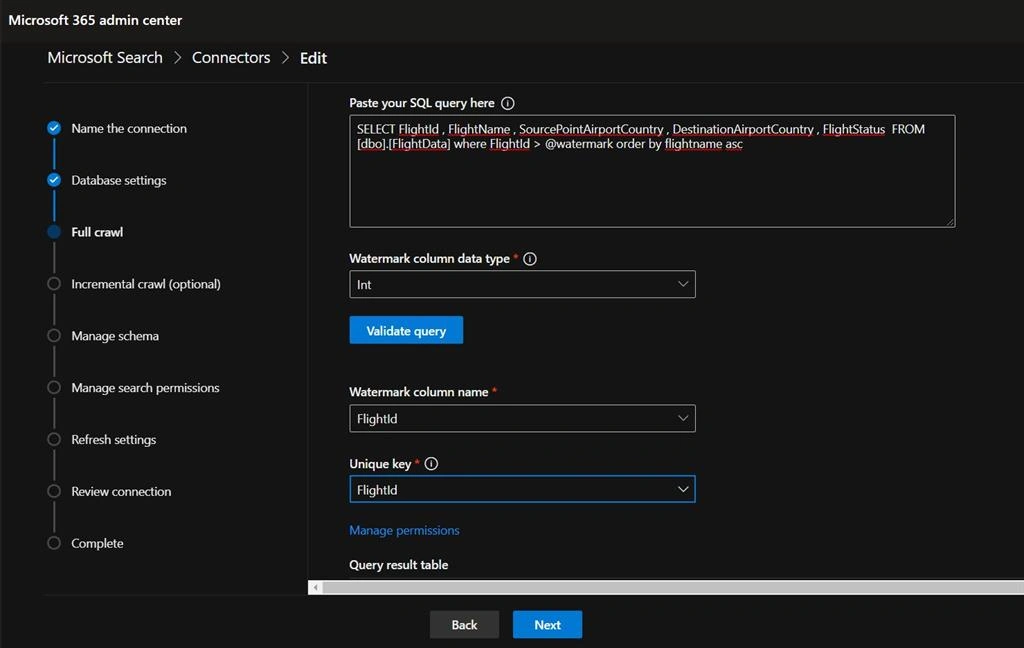Select the Complete step label
Image resolution: width=1024 pixels, height=648 pixels.
tap(97, 543)
